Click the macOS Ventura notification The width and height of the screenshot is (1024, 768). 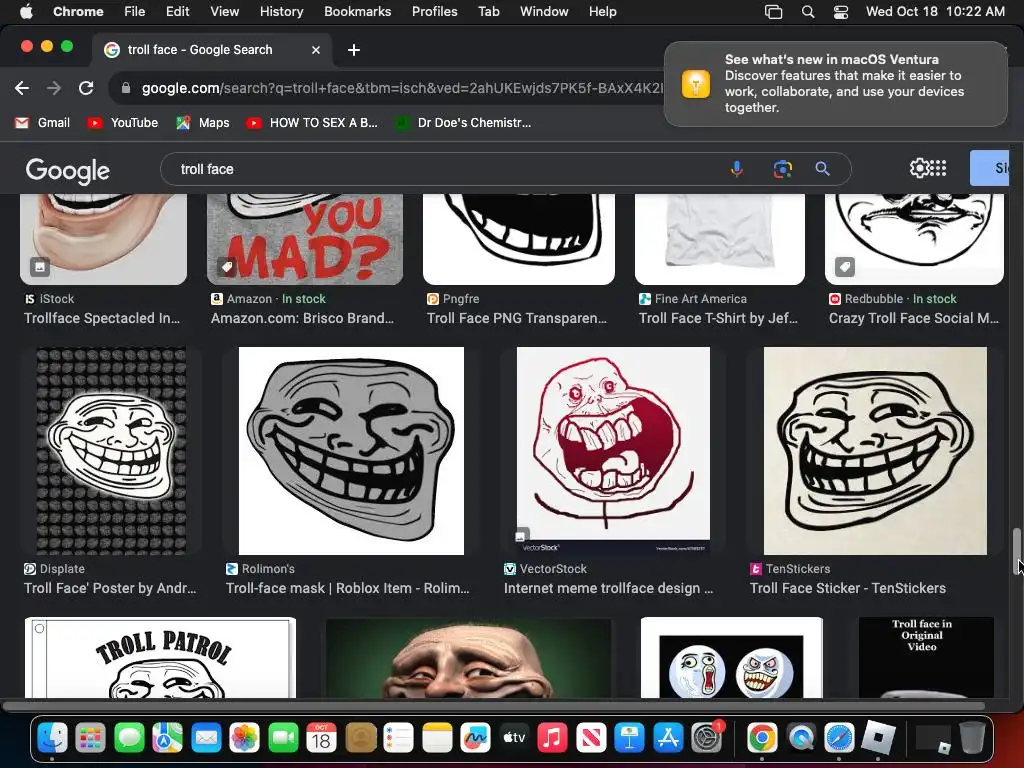pos(835,84)
